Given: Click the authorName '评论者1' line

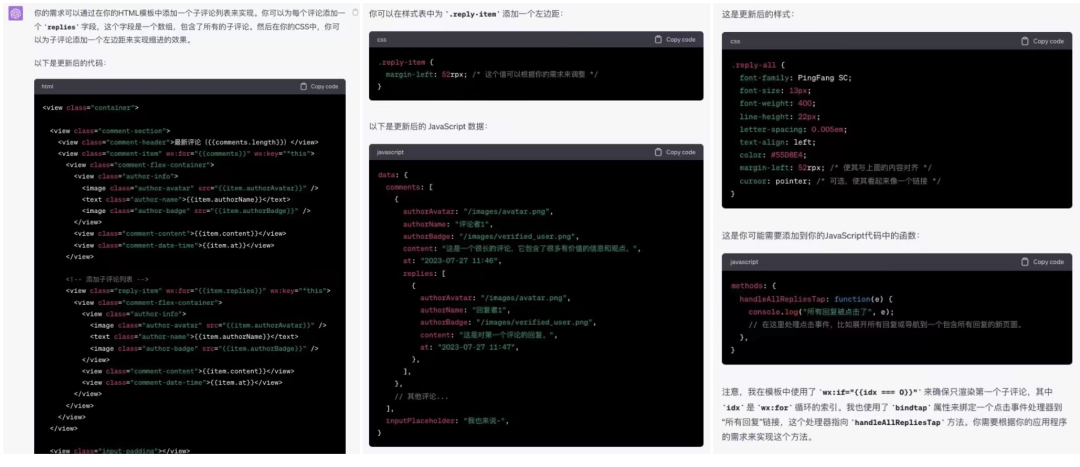Looking at the screenshot, I should 450,224.
